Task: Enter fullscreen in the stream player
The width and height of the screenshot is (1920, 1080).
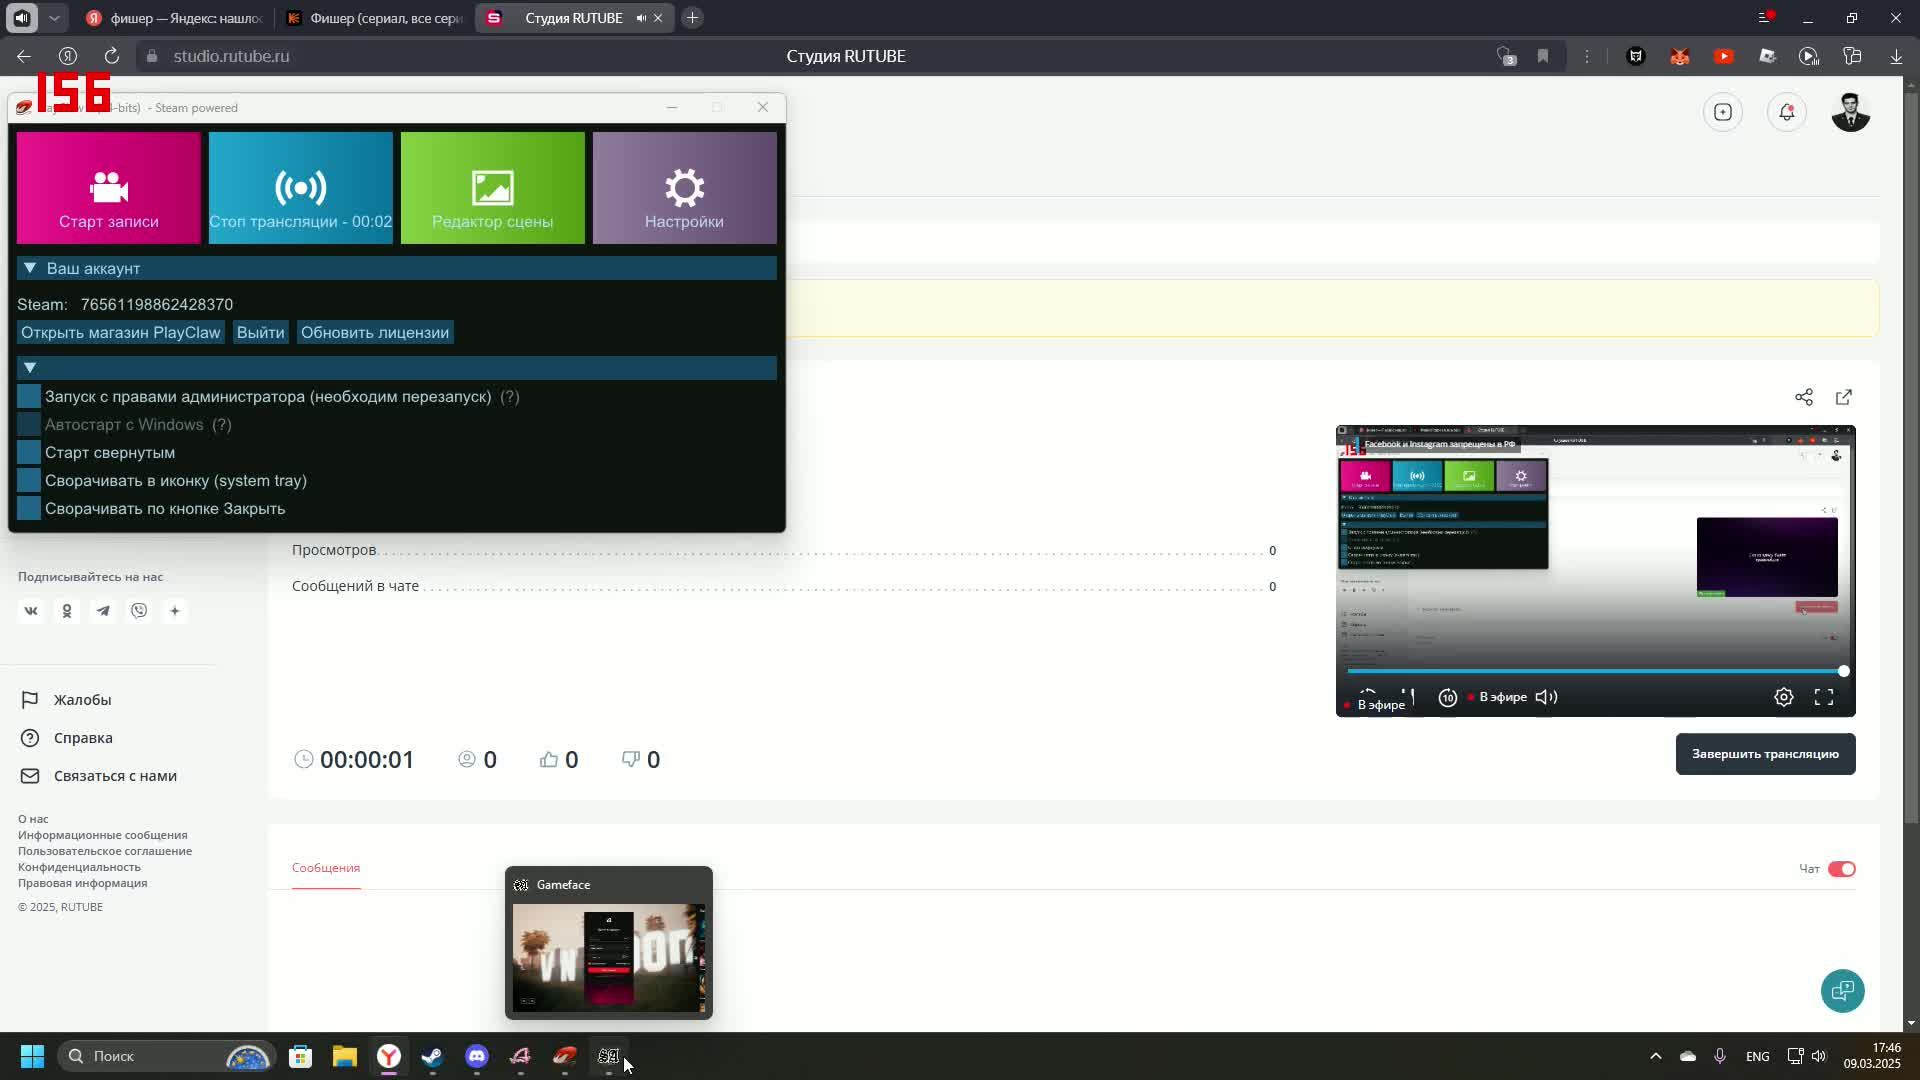Action: point(1824,697)
